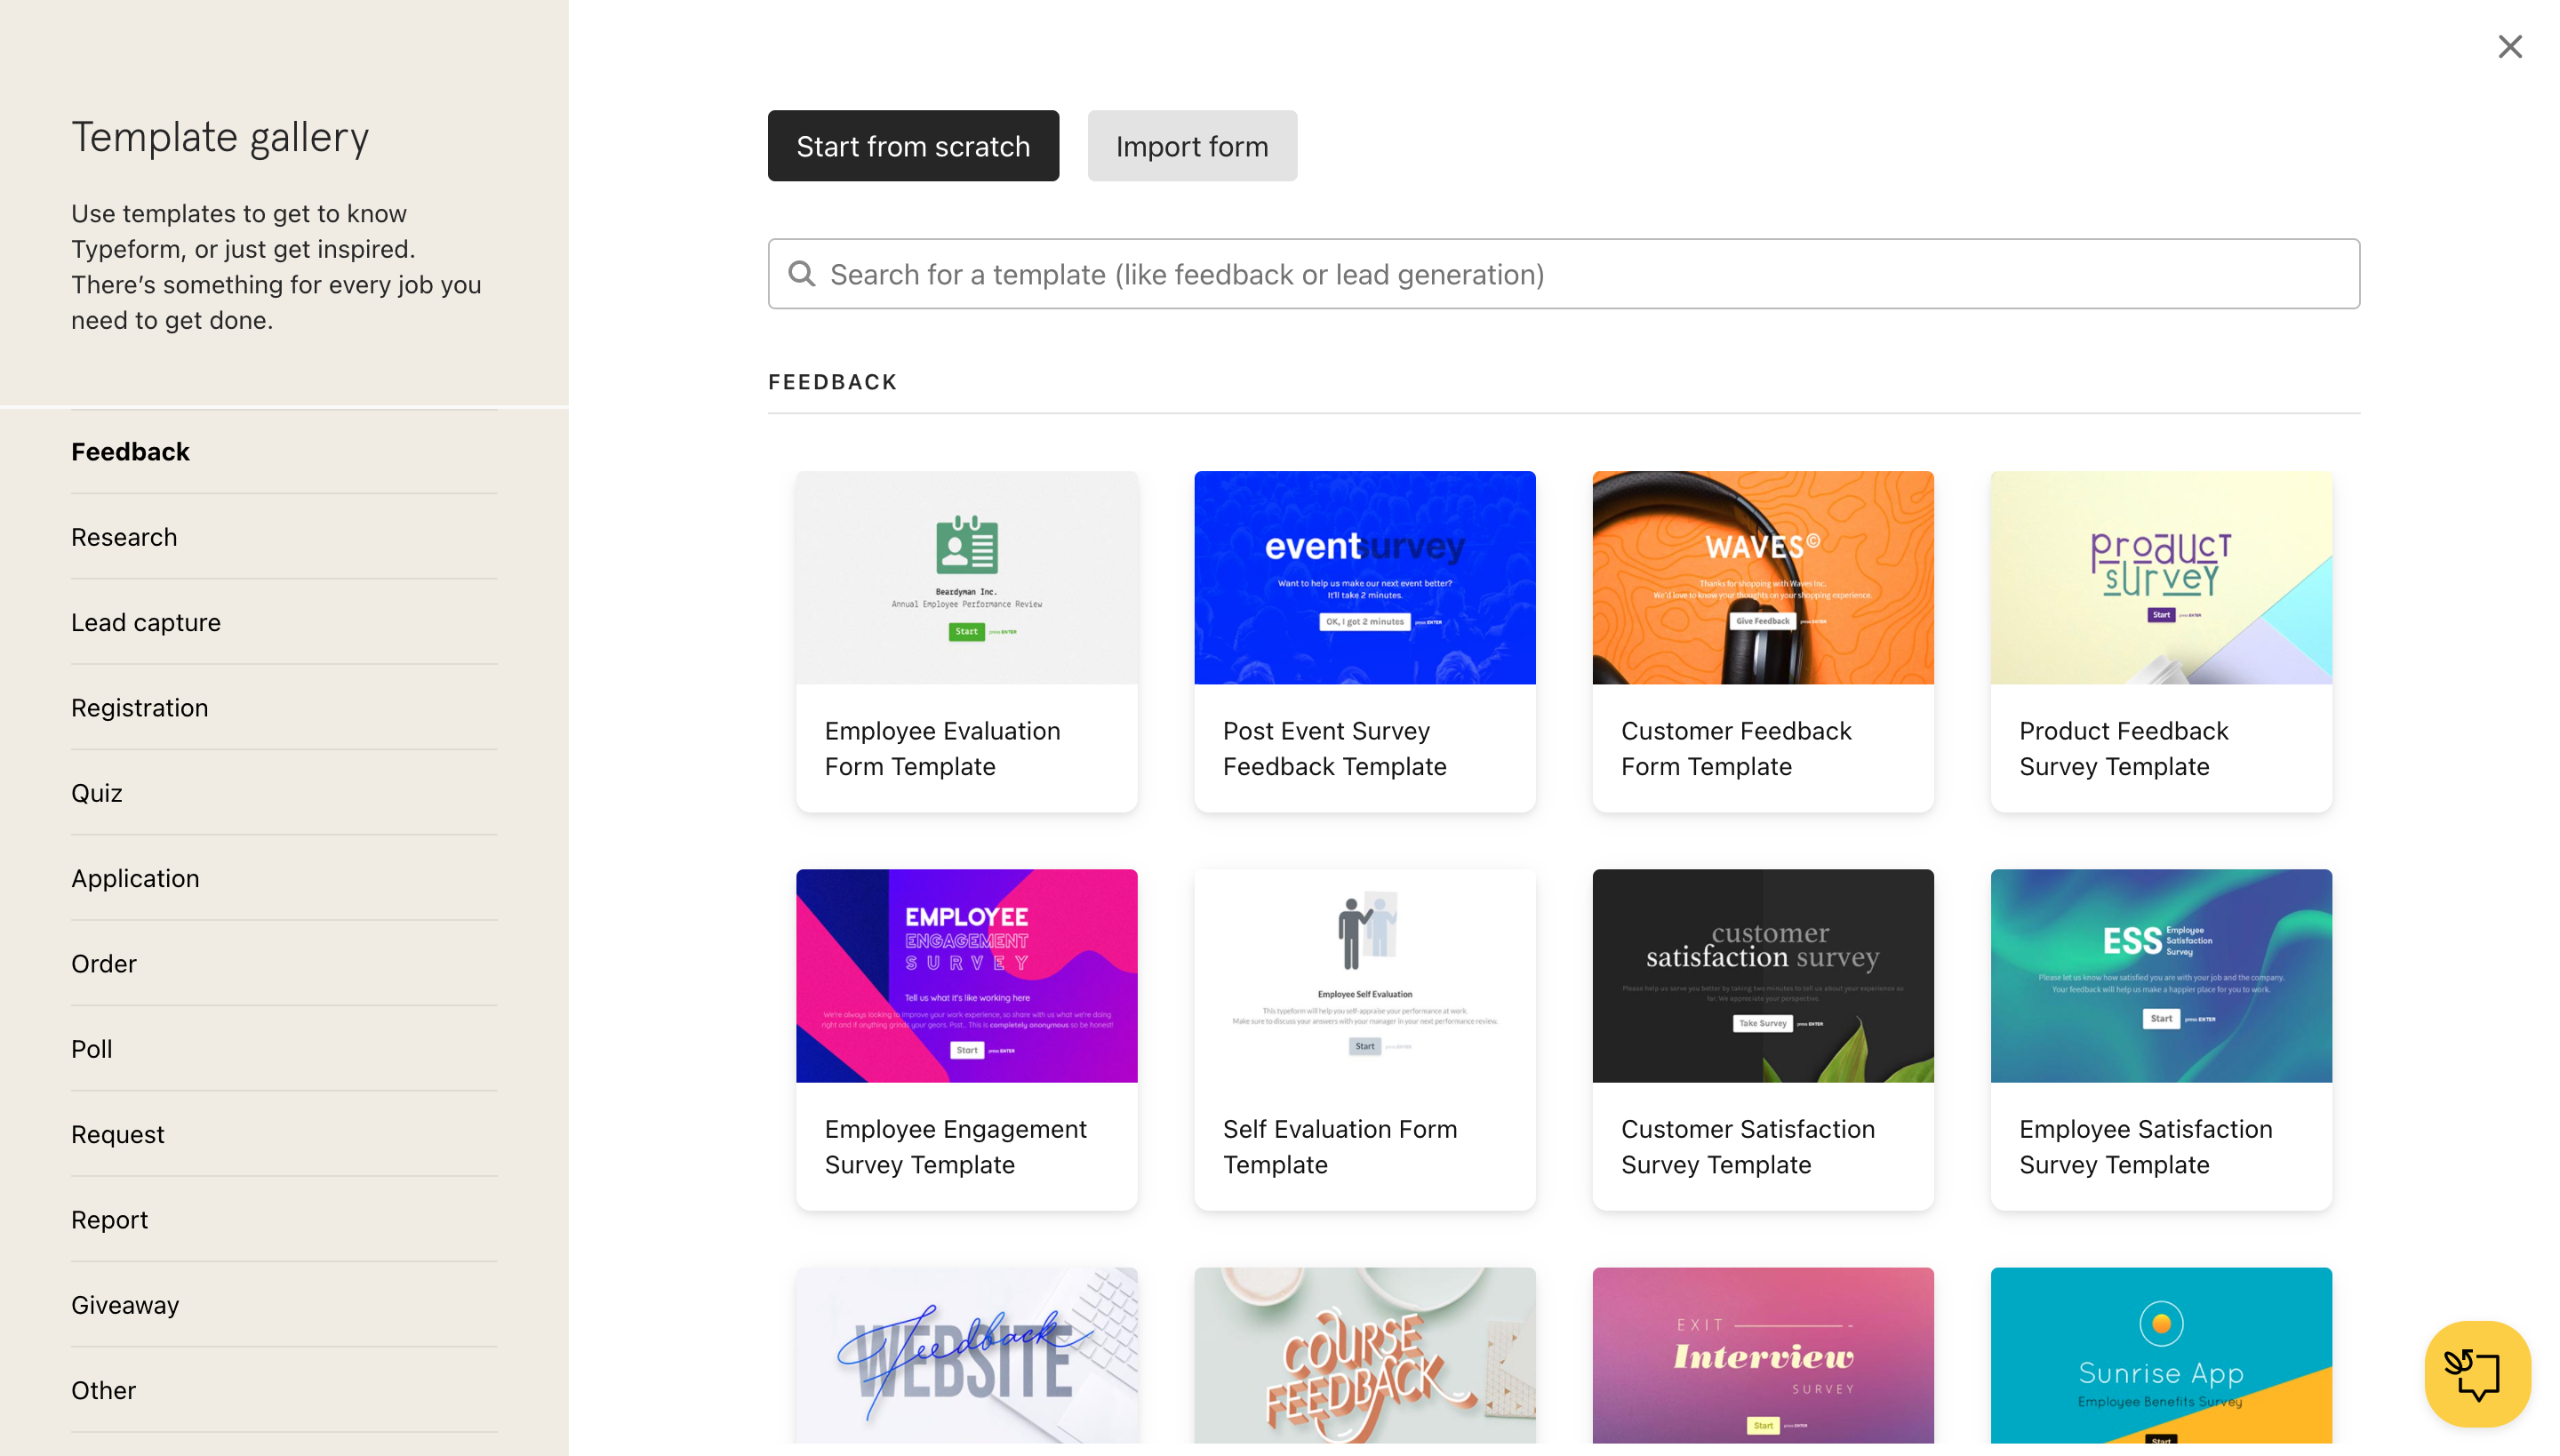Select the Request category
2560x1456 pixels.
point(284,1134)
